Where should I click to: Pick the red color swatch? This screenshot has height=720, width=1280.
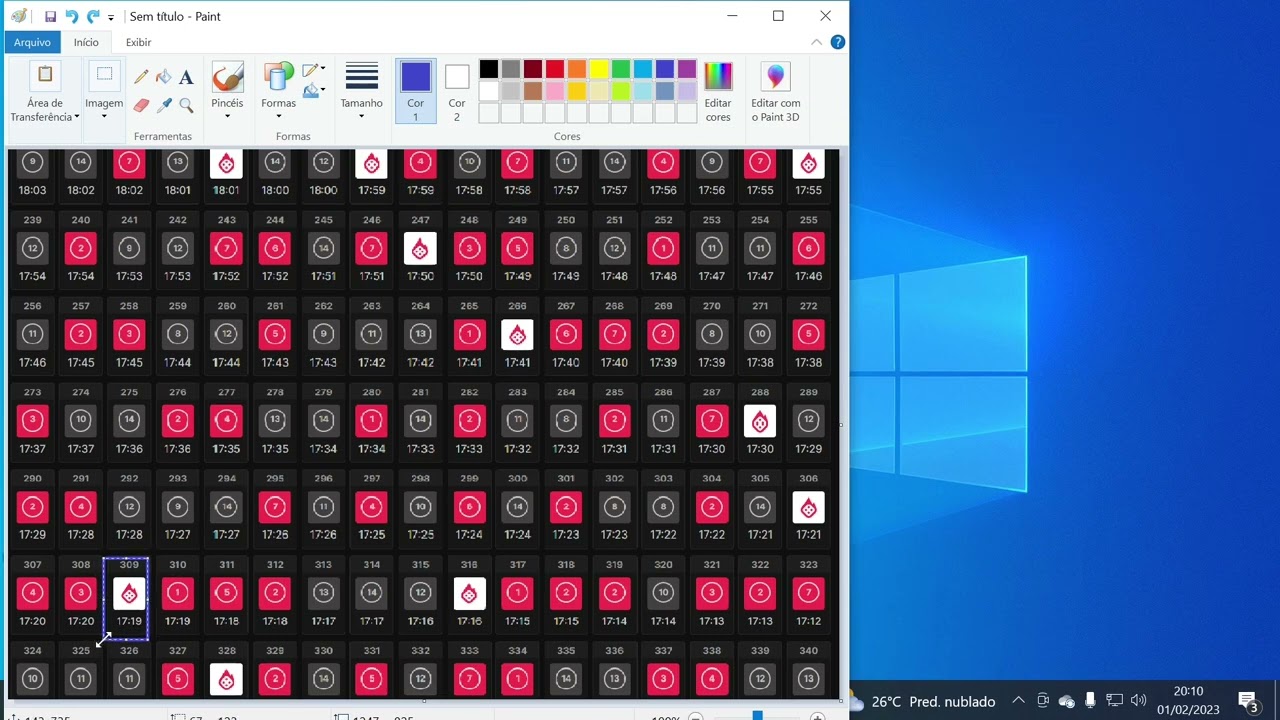tap(554, 69)
